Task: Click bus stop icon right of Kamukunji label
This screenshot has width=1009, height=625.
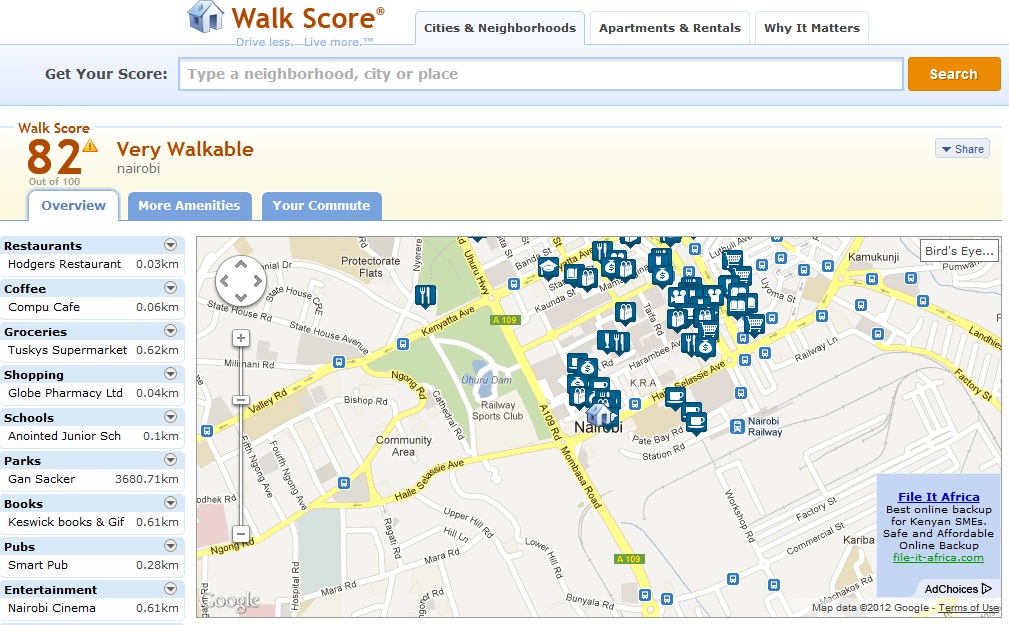Action: [910, 278]
